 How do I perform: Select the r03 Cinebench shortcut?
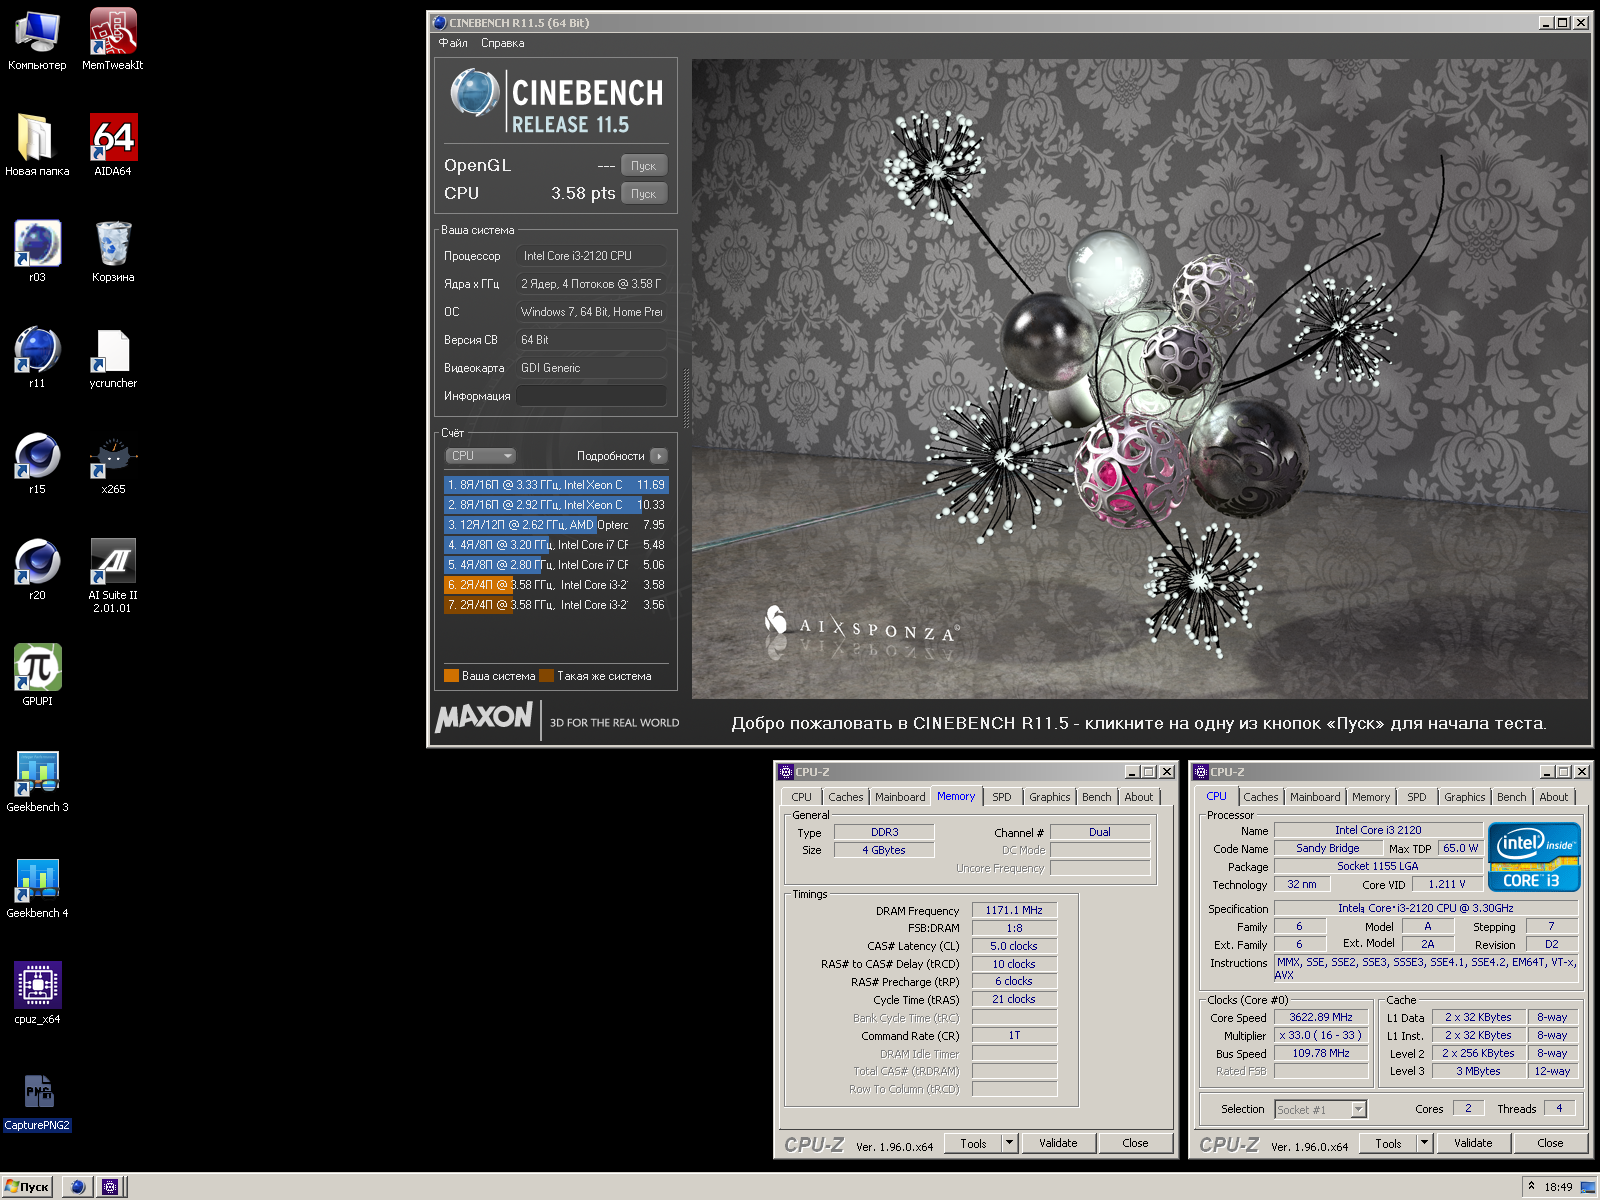[x=37, y=252]
